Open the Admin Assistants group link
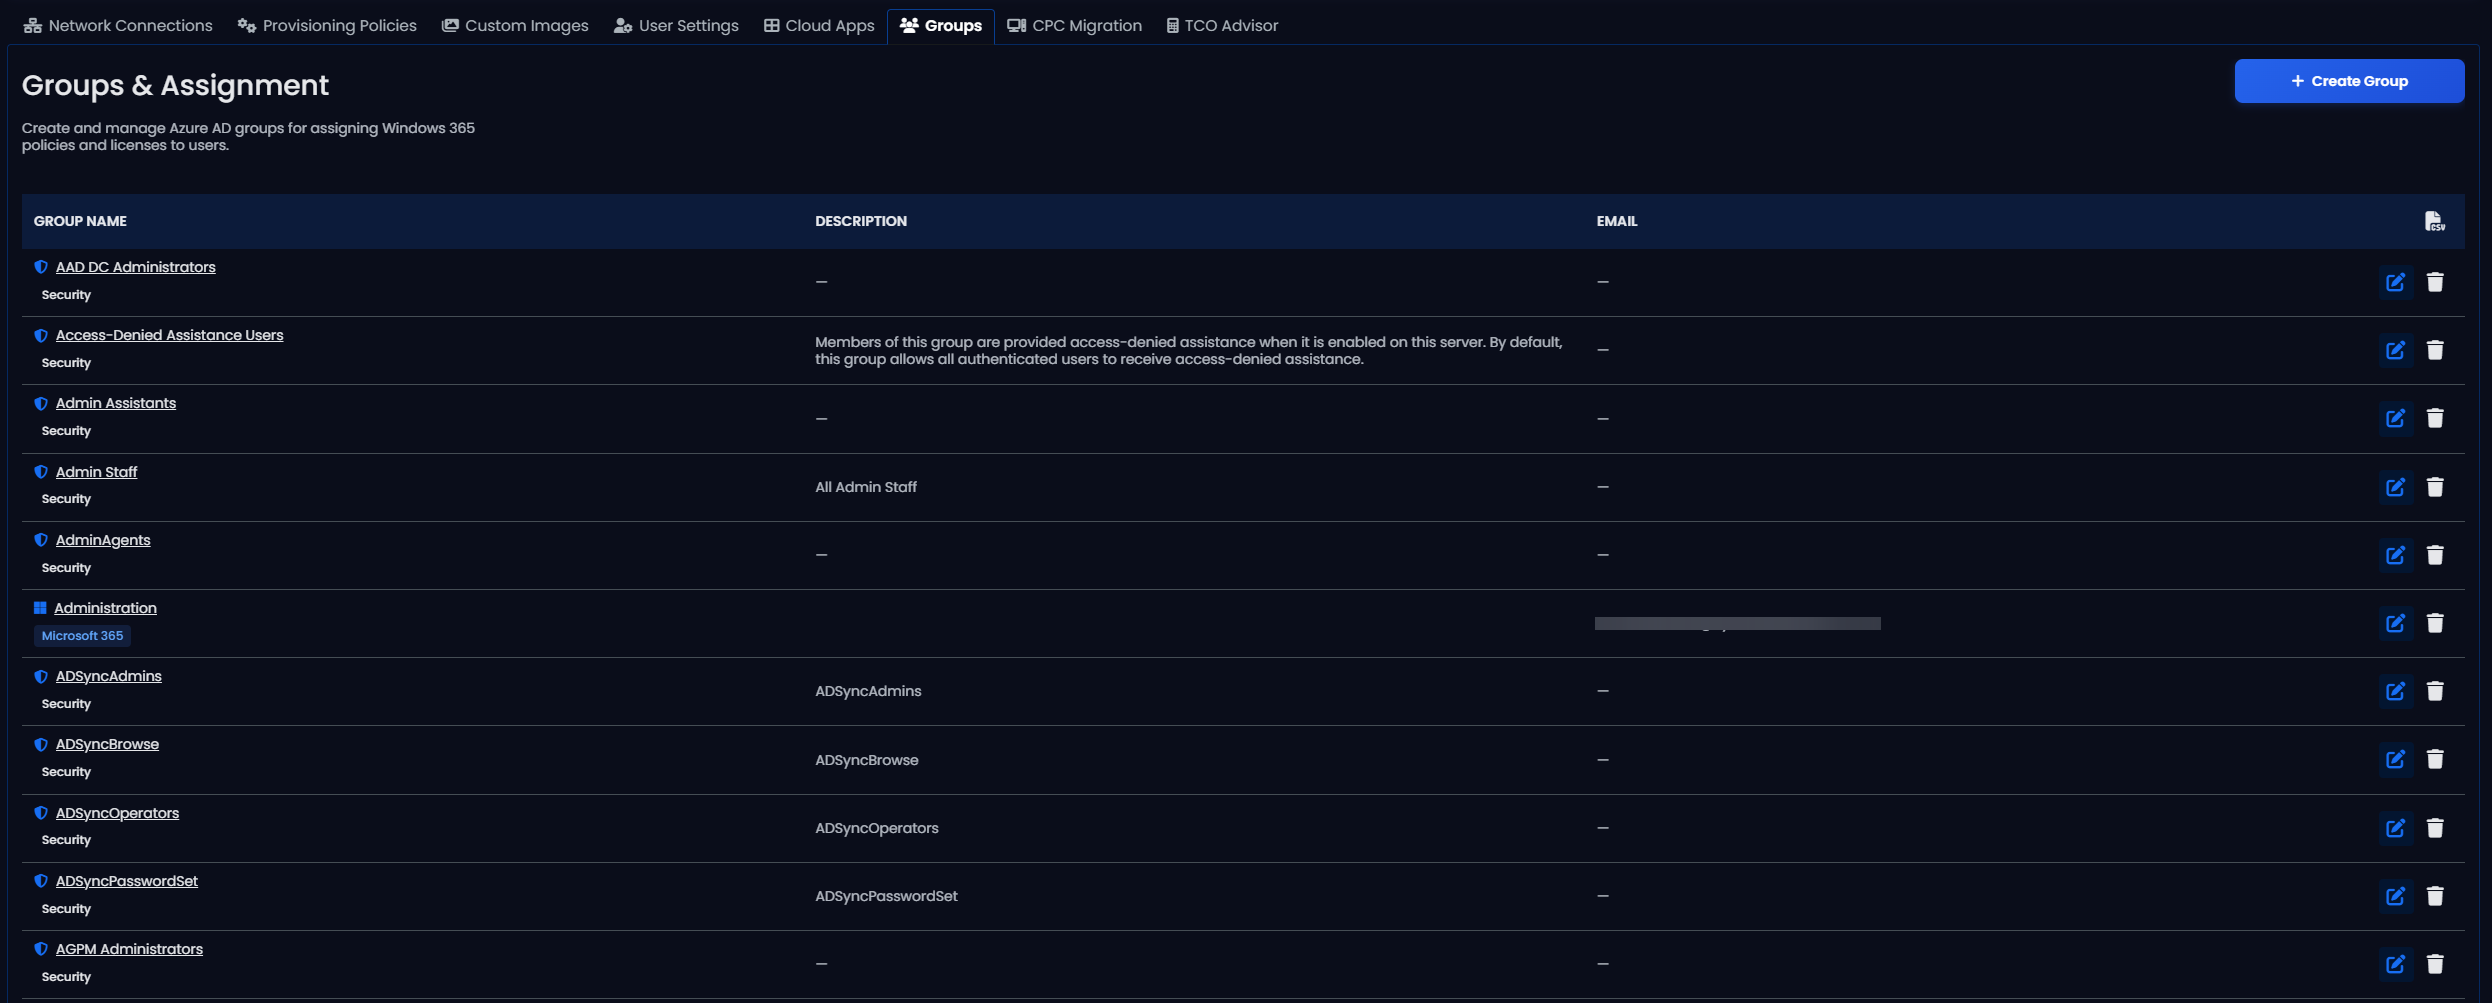The width and height of the screenshot is (2492, 1003). 116,403
